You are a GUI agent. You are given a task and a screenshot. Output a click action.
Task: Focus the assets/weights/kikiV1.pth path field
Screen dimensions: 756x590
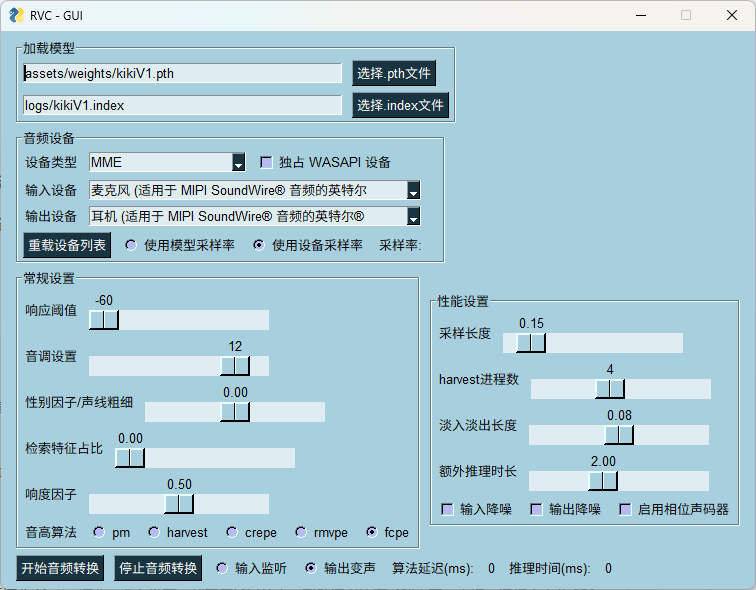(182, 73)
